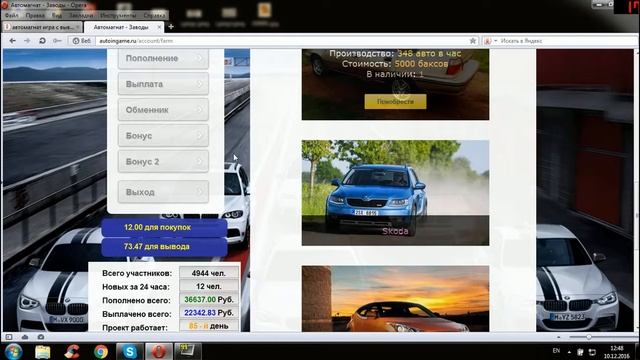Click the Web security badge in address bar
Image resolution: width=640 pixels, height=360 pixels.
pos(82,41)
